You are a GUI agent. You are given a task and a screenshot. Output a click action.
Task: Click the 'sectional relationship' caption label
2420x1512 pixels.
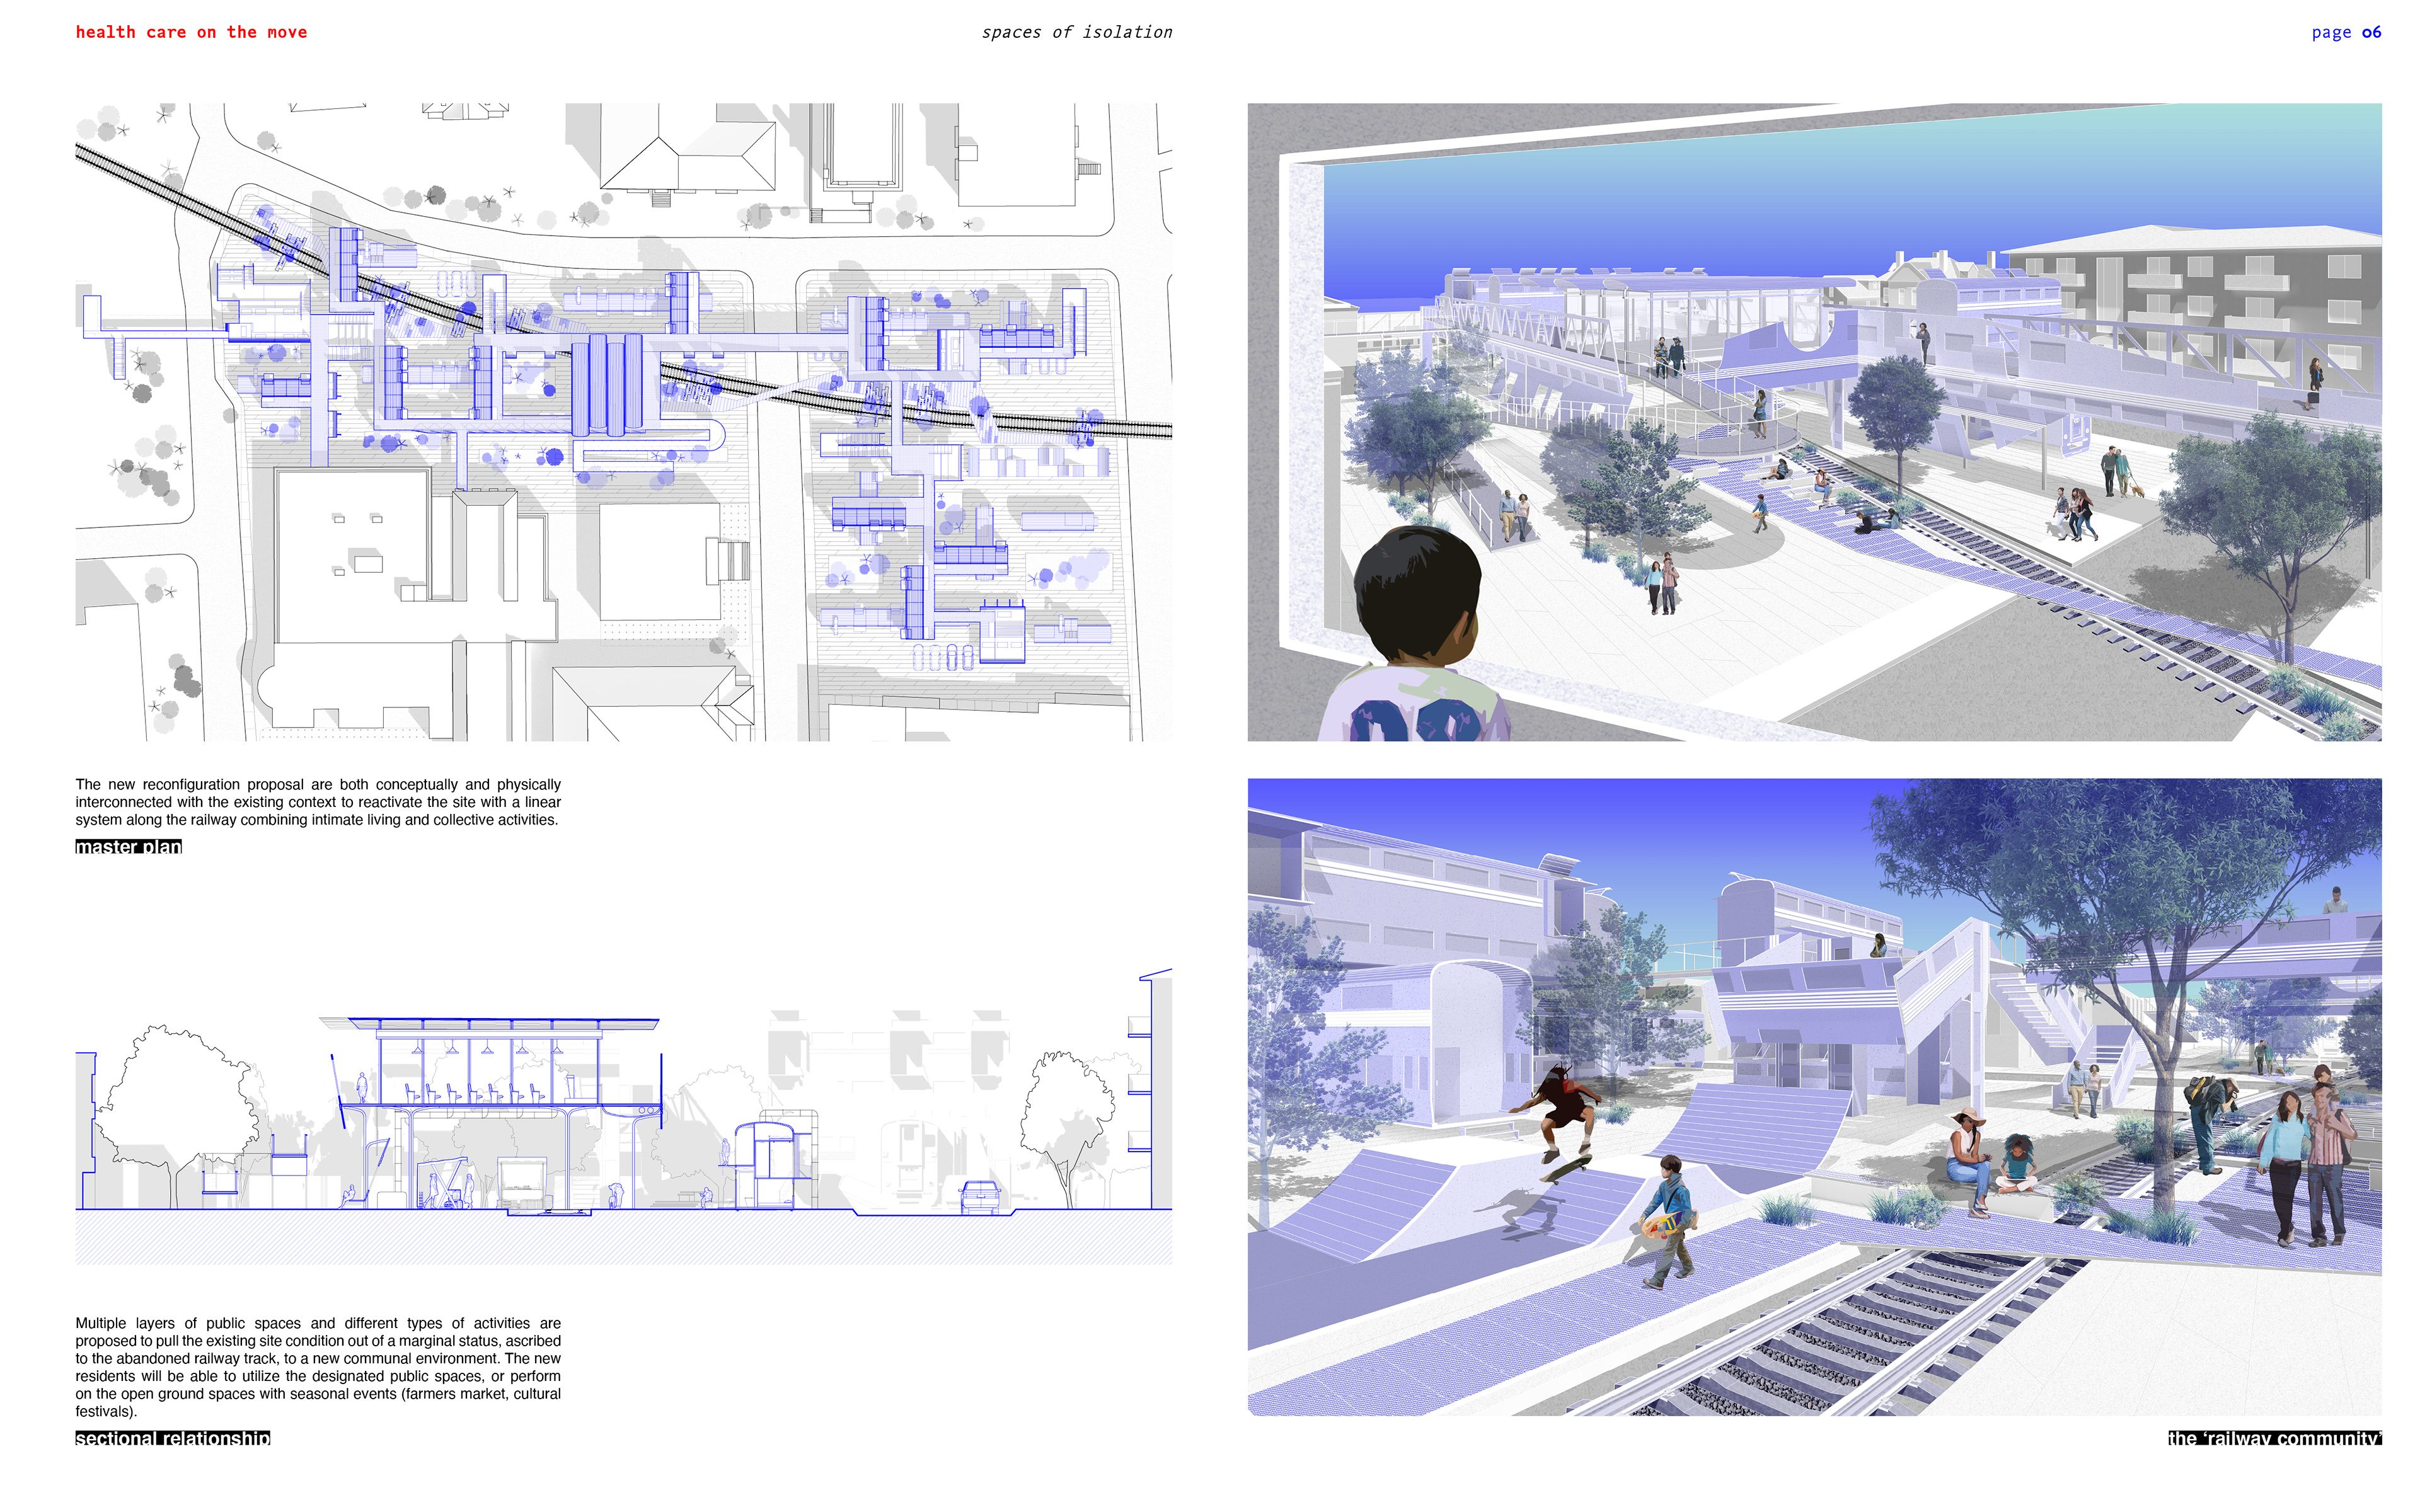[172, 1438]
